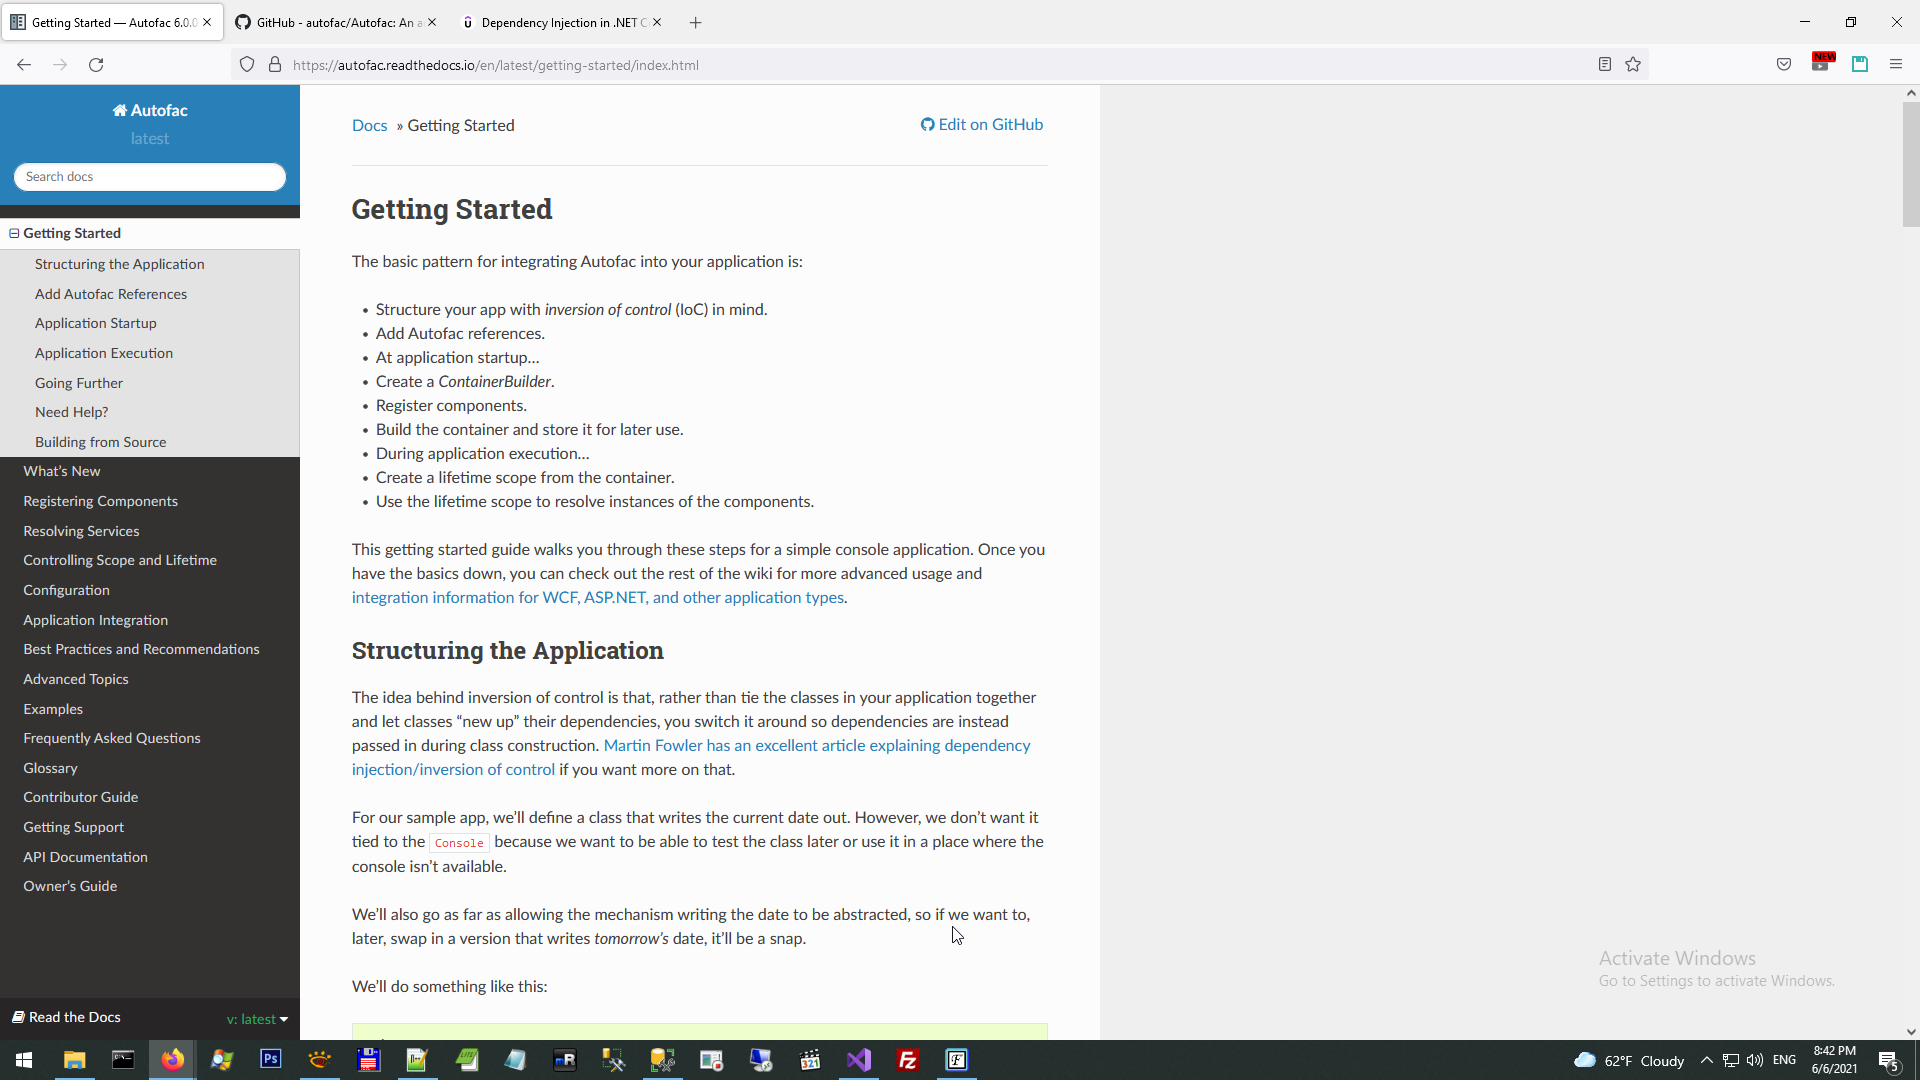Open the Firefox application menu icon
The width and height of the screenshot is (1920, 1080).
tap(1896, 65)
